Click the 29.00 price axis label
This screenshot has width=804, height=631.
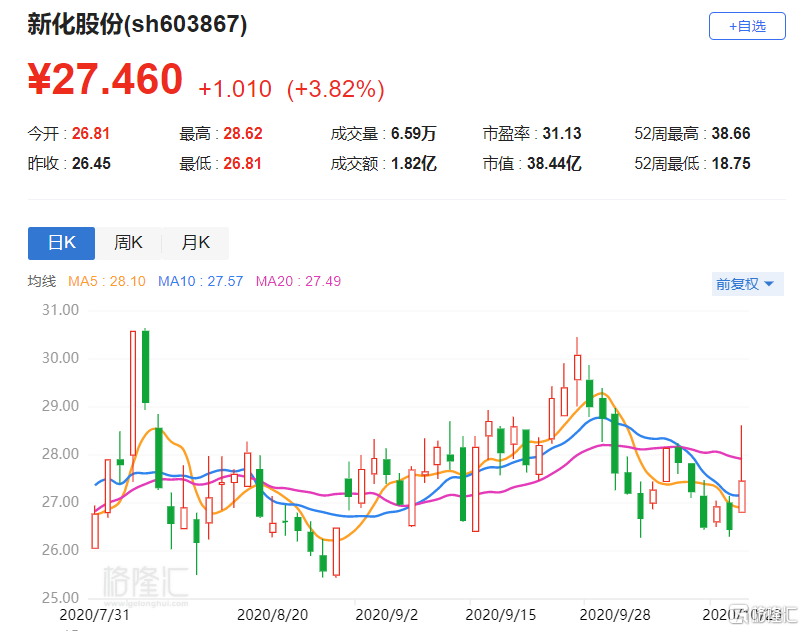pyautogui.click(x=61, y=406)
